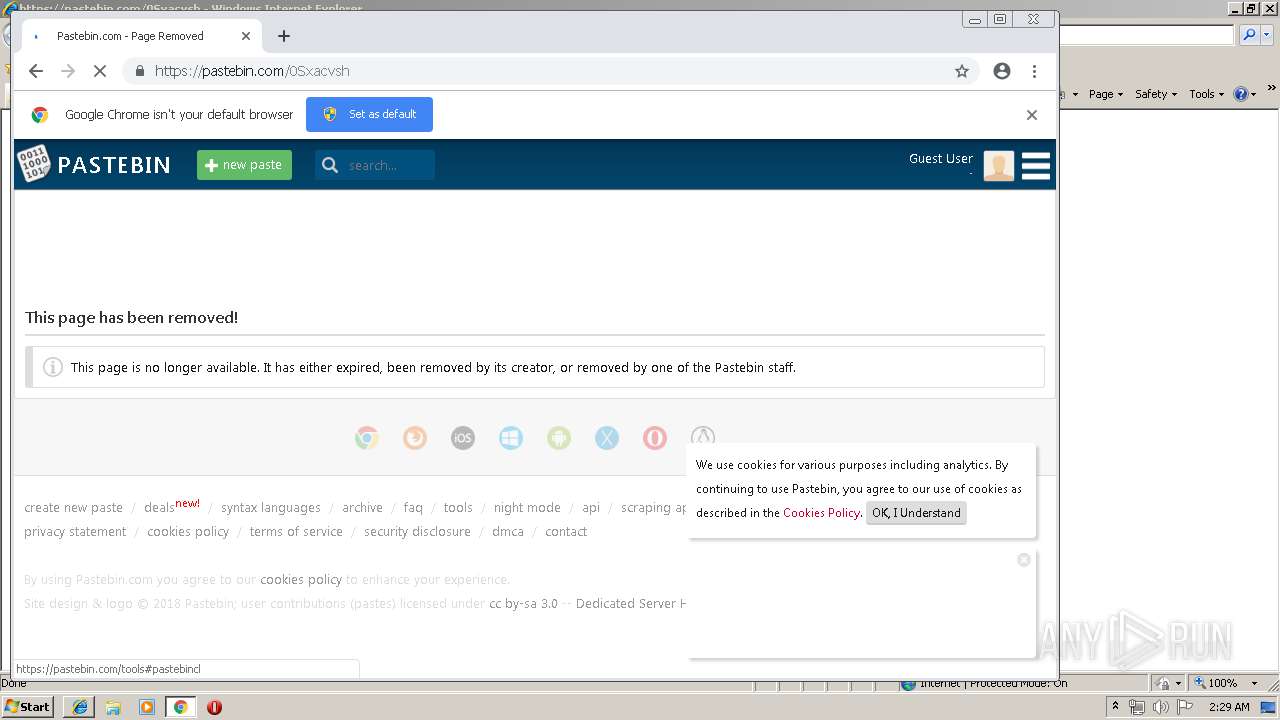Open the Pastebin hamburger menu
This screenshot has width=1280, height=720.
1036,166
